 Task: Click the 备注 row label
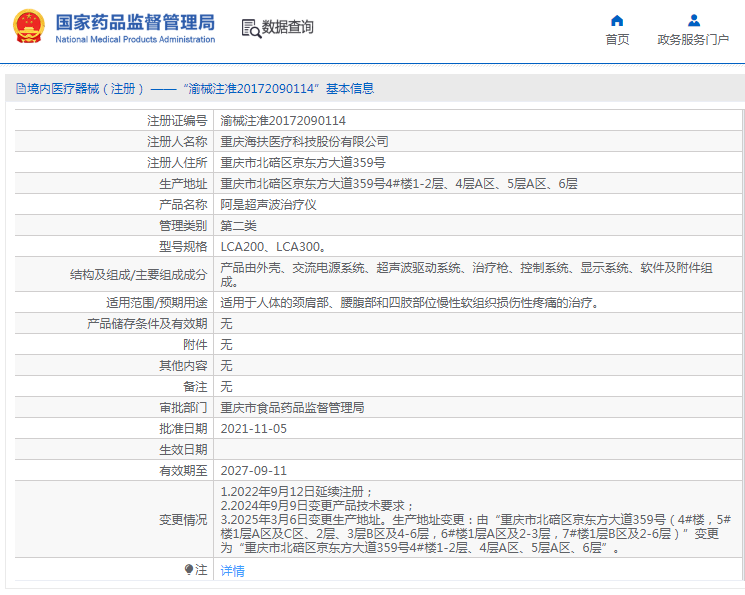tap(195, 387)
